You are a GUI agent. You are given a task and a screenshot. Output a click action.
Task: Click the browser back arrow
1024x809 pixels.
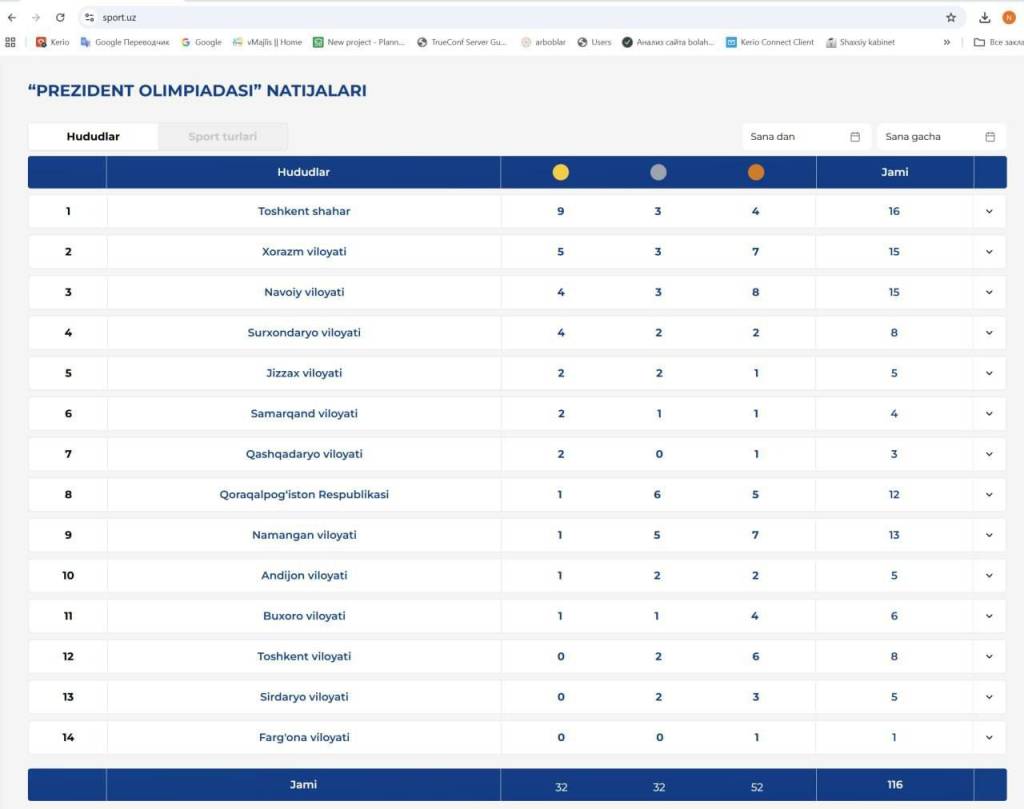12,17
